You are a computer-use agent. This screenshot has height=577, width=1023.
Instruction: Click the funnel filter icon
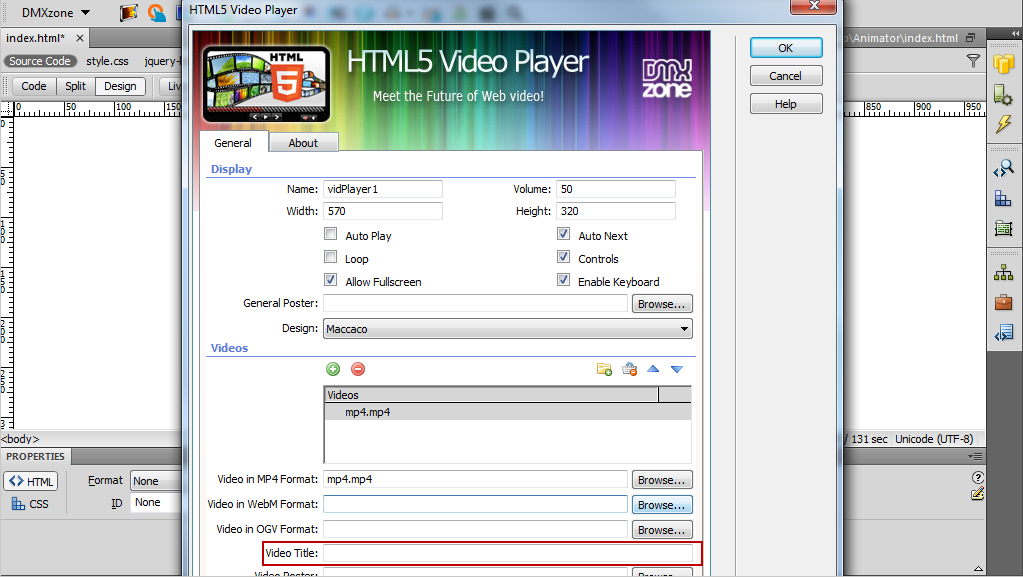[973, 61]
